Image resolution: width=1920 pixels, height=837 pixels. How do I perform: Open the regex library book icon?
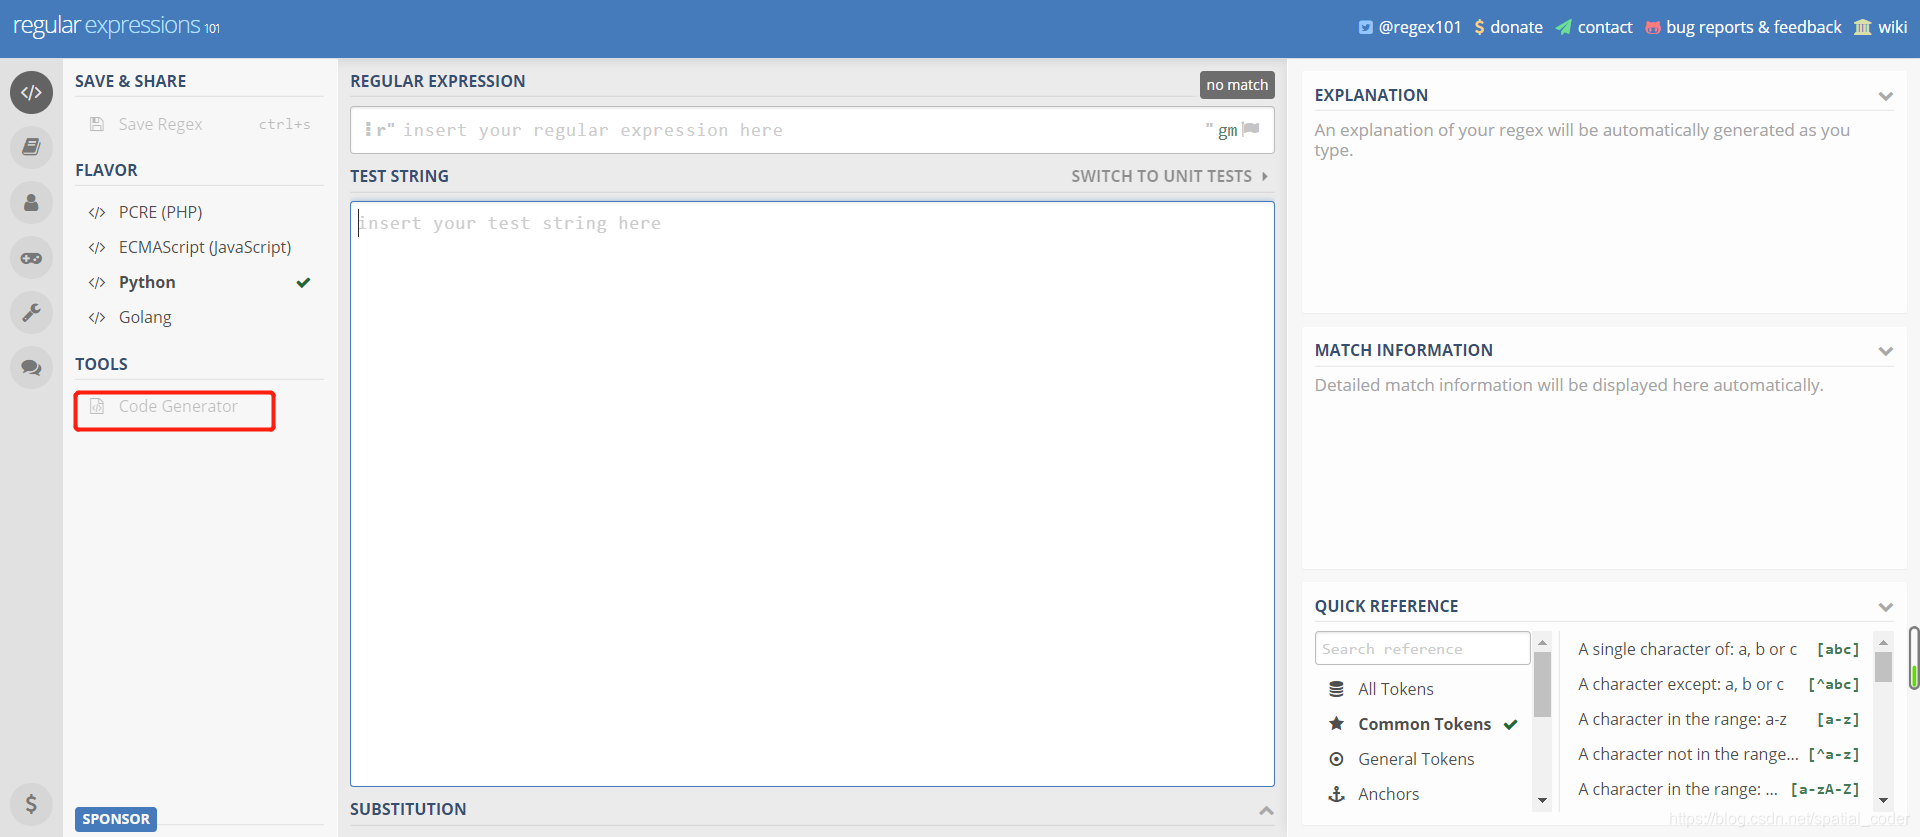click(x=31, y=147)
